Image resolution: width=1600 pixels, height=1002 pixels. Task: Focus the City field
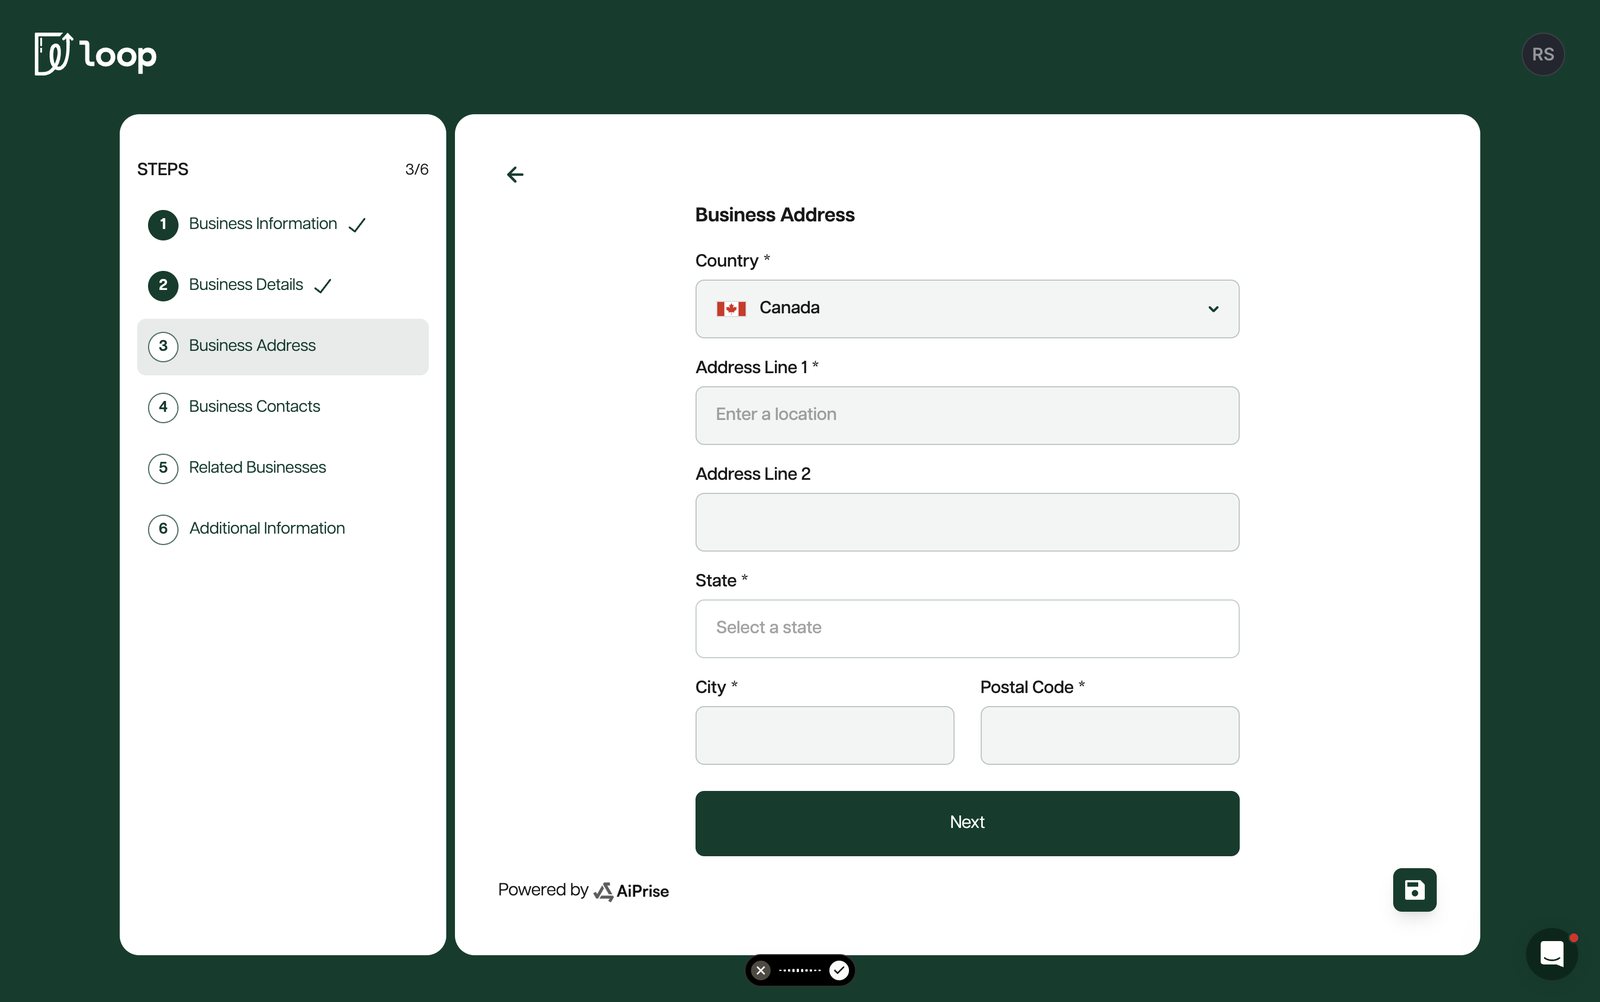coord(825,736)
